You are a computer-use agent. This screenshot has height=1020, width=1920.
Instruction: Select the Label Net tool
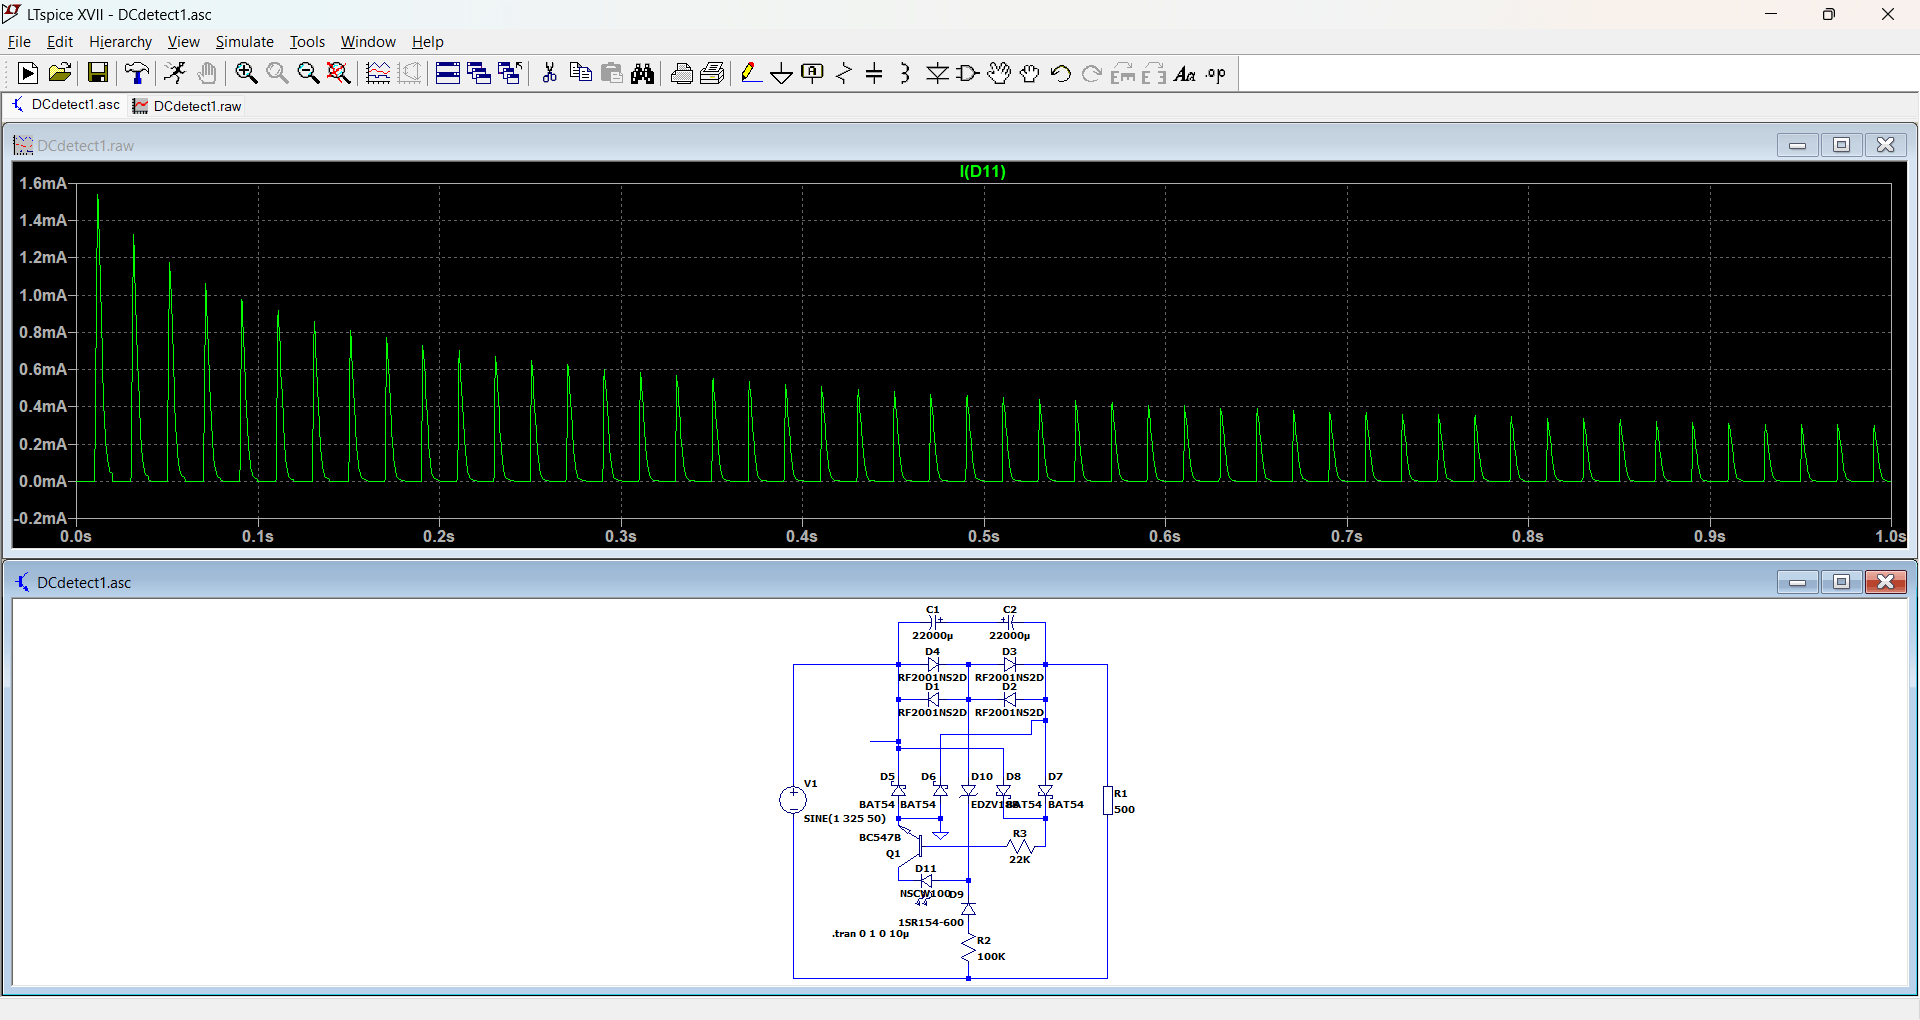(x=813, y=73)
